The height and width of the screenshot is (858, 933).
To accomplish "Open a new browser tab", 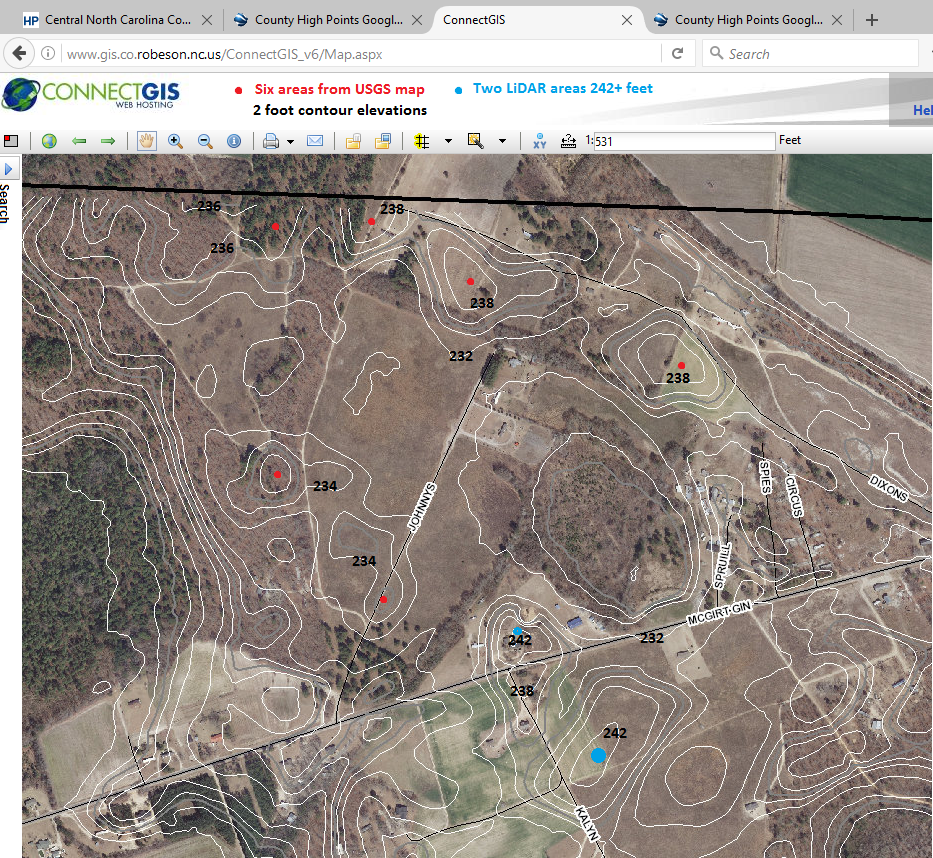I will (x=872, y=19).
